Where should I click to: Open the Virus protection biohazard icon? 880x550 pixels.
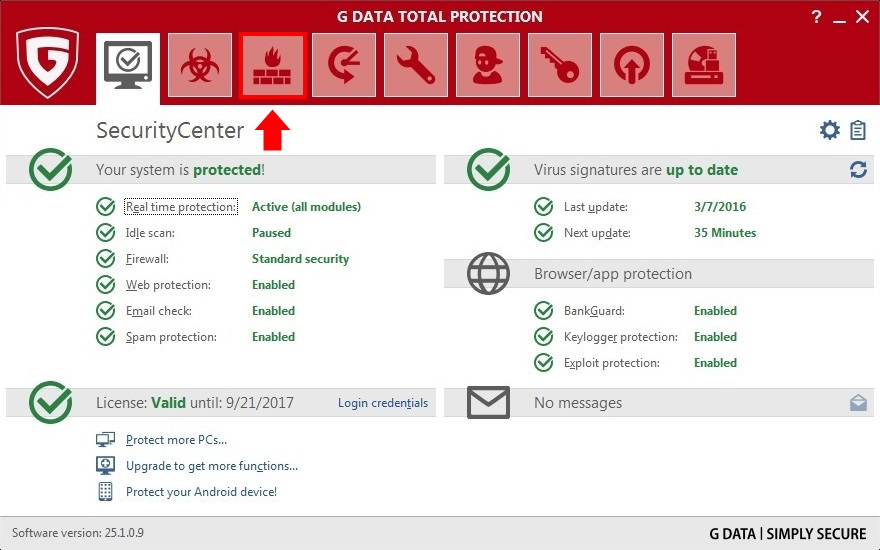200,65
